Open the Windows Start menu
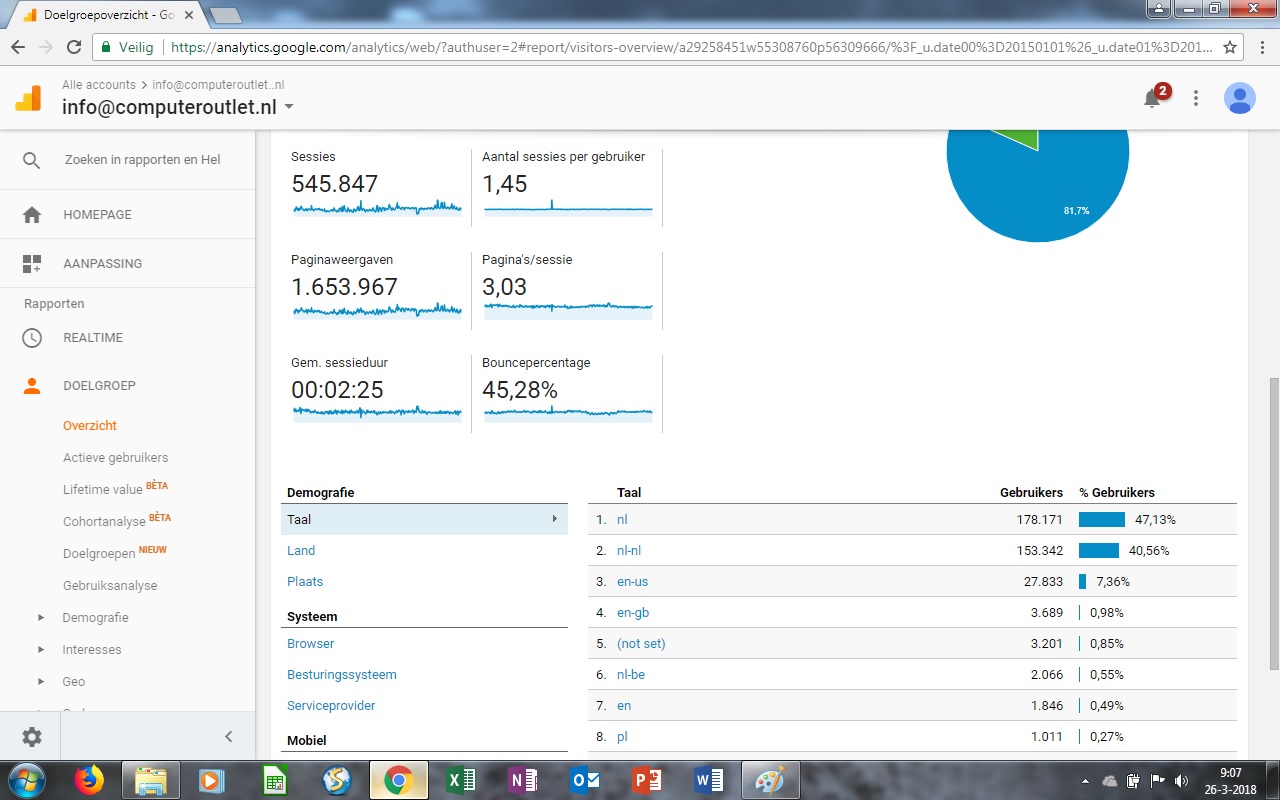This screenshot has width=1280, height=800. (x=27, y=780)
